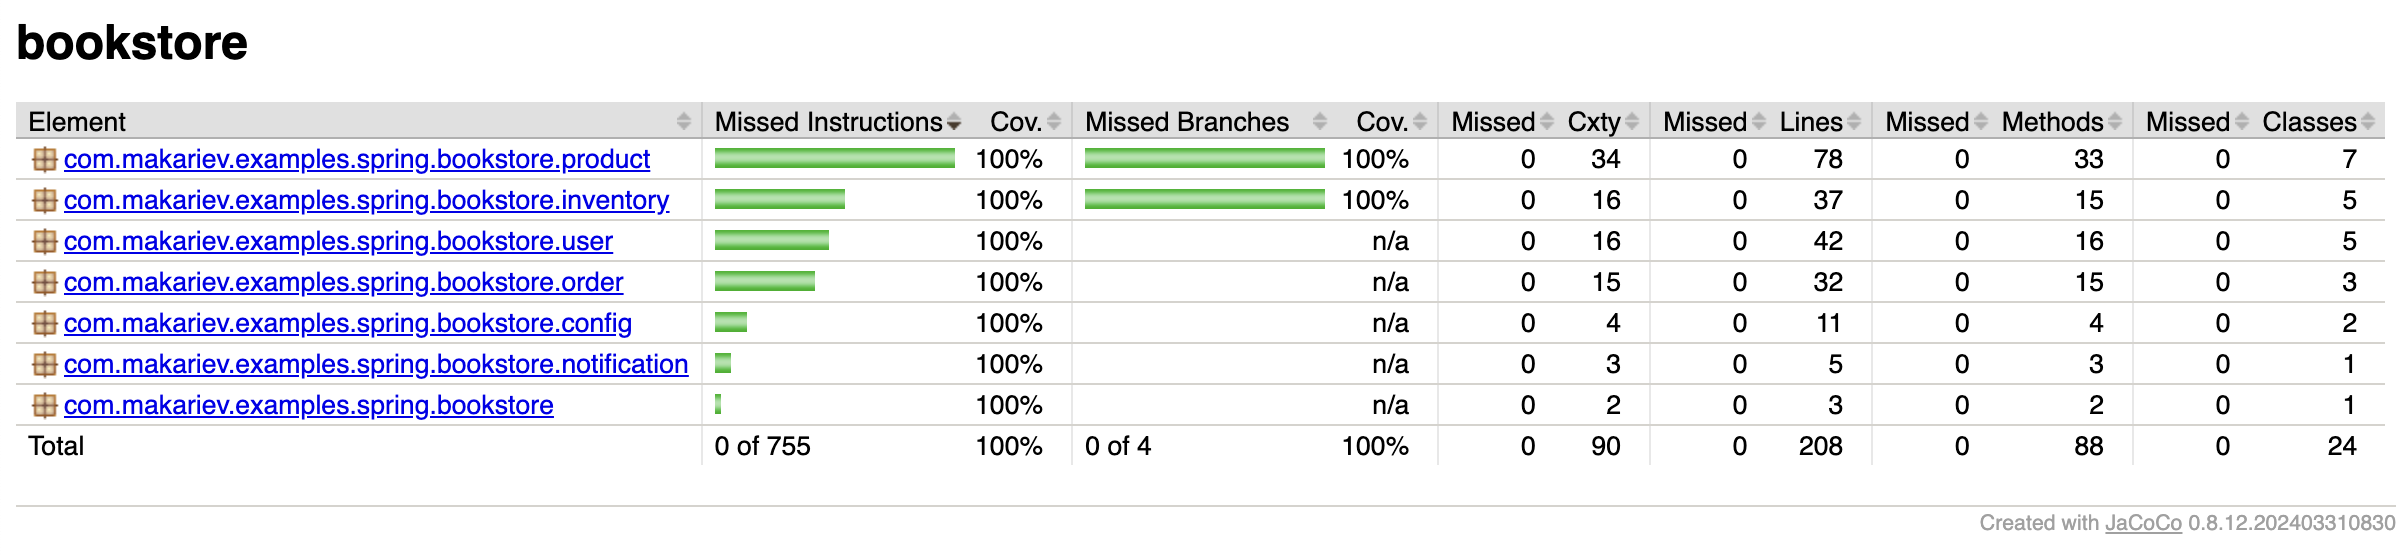2408x556 pixels.
Task: Click the package icon beside bookstore.config
Action: 44,323
